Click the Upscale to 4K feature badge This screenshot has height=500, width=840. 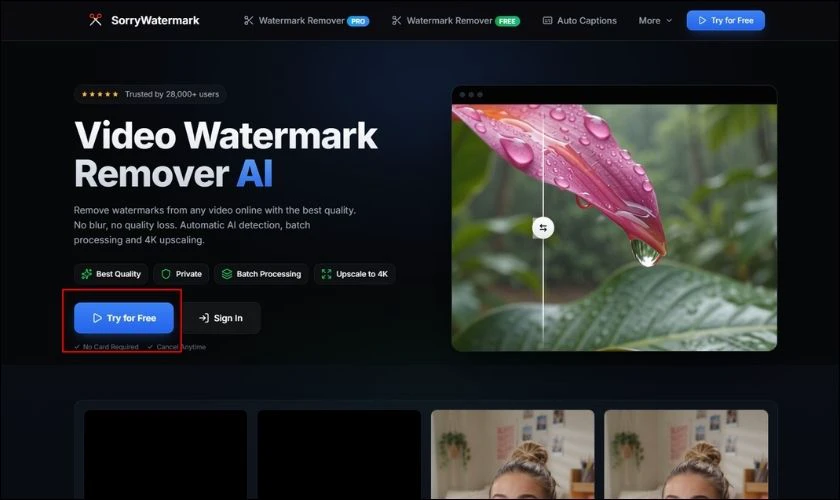coord(355,274)
